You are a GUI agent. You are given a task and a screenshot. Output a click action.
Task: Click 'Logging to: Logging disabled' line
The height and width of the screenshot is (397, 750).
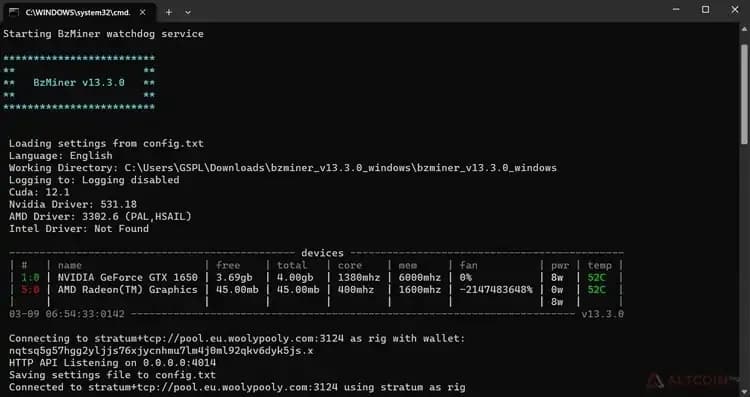point(94,180)
